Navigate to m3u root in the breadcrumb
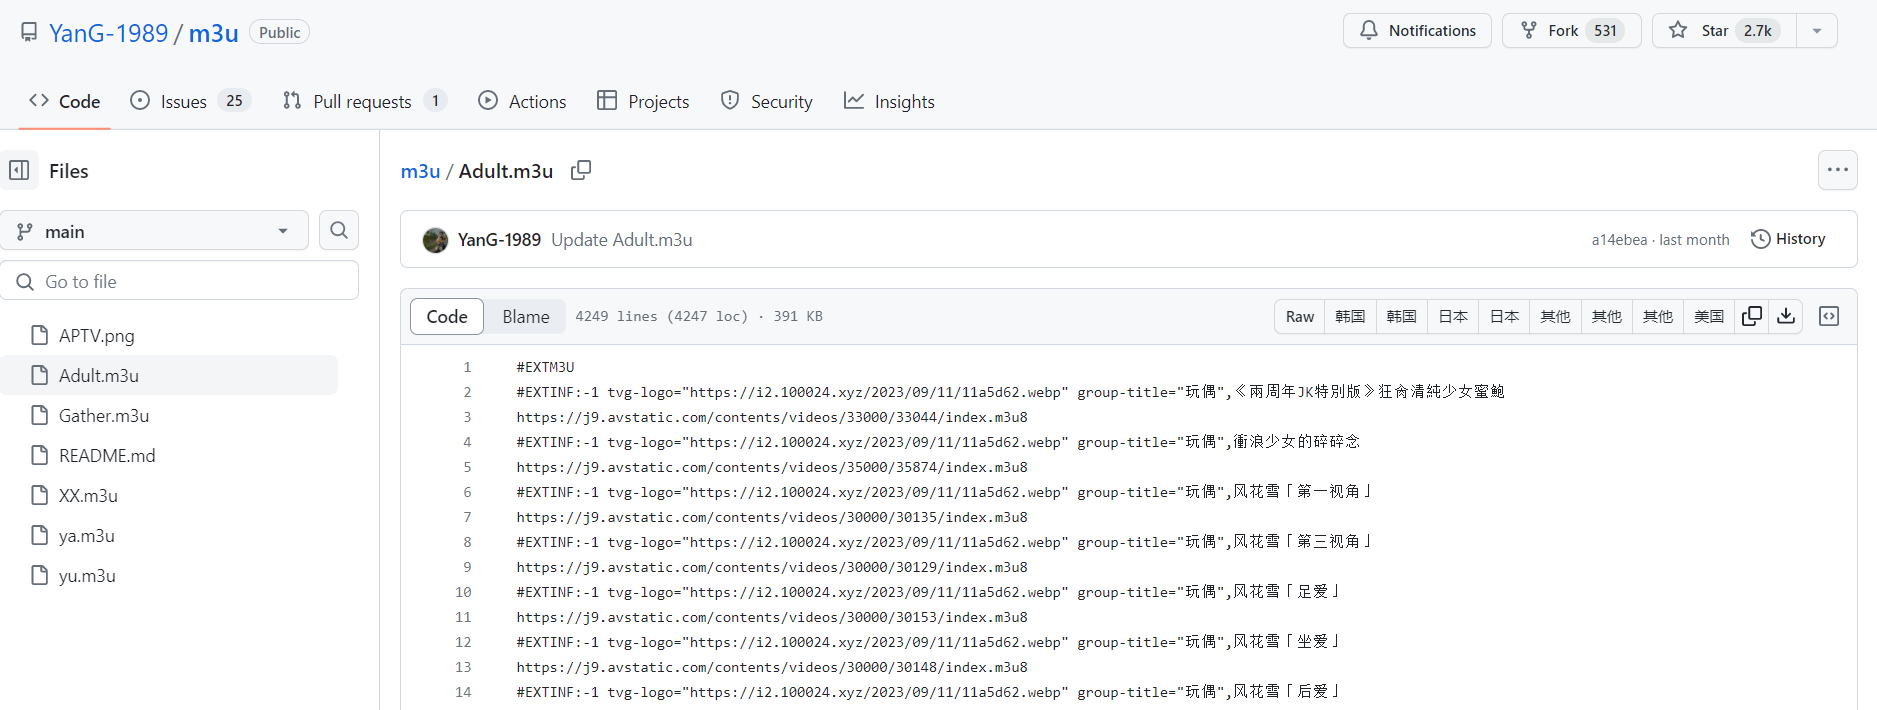1877x710 pixels. (420, 171)
